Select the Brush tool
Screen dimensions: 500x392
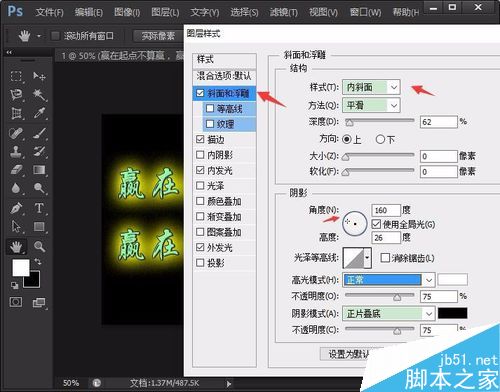click(x=39, y=133)
